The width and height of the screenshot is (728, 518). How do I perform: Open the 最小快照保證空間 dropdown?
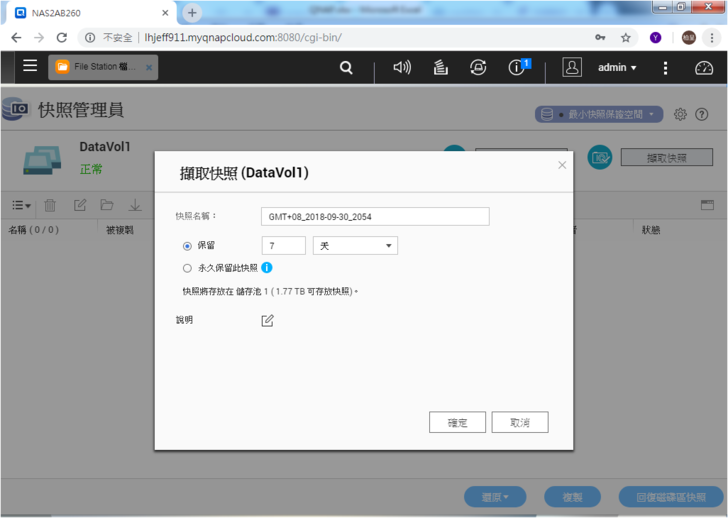click(x=599, y=114)
